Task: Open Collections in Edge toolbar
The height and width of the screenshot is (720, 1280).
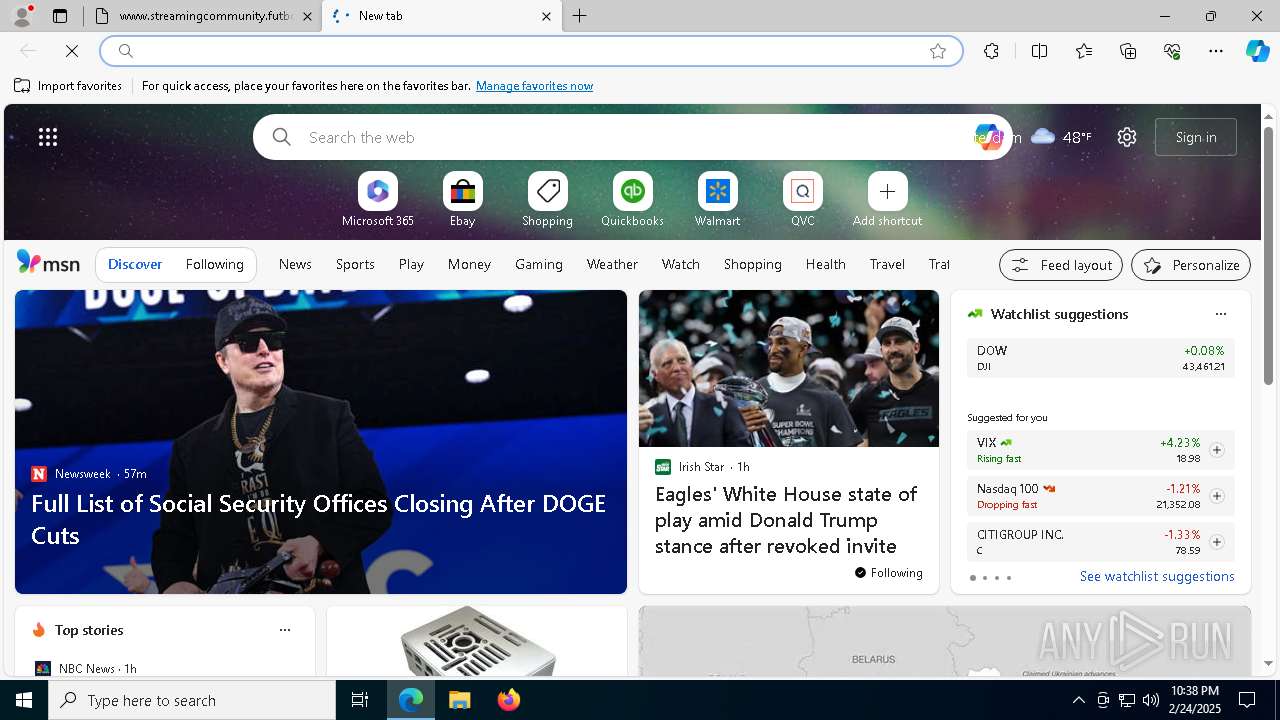Action: pos(1128,51)
